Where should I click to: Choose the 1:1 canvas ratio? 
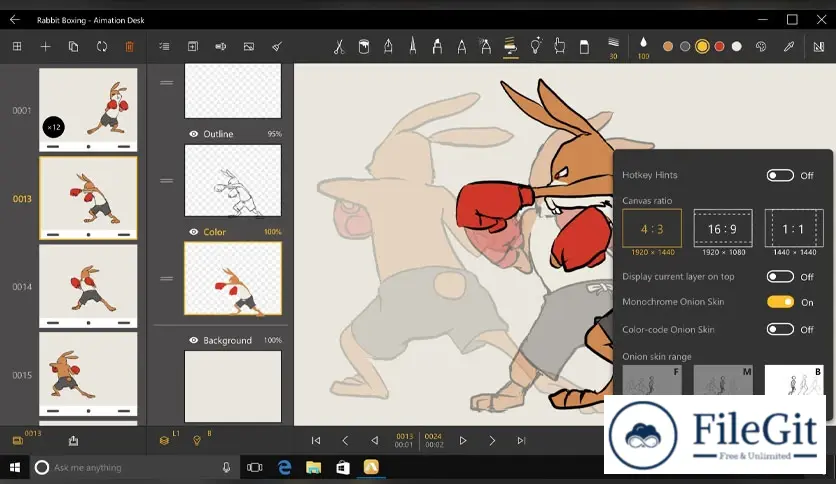794,228
